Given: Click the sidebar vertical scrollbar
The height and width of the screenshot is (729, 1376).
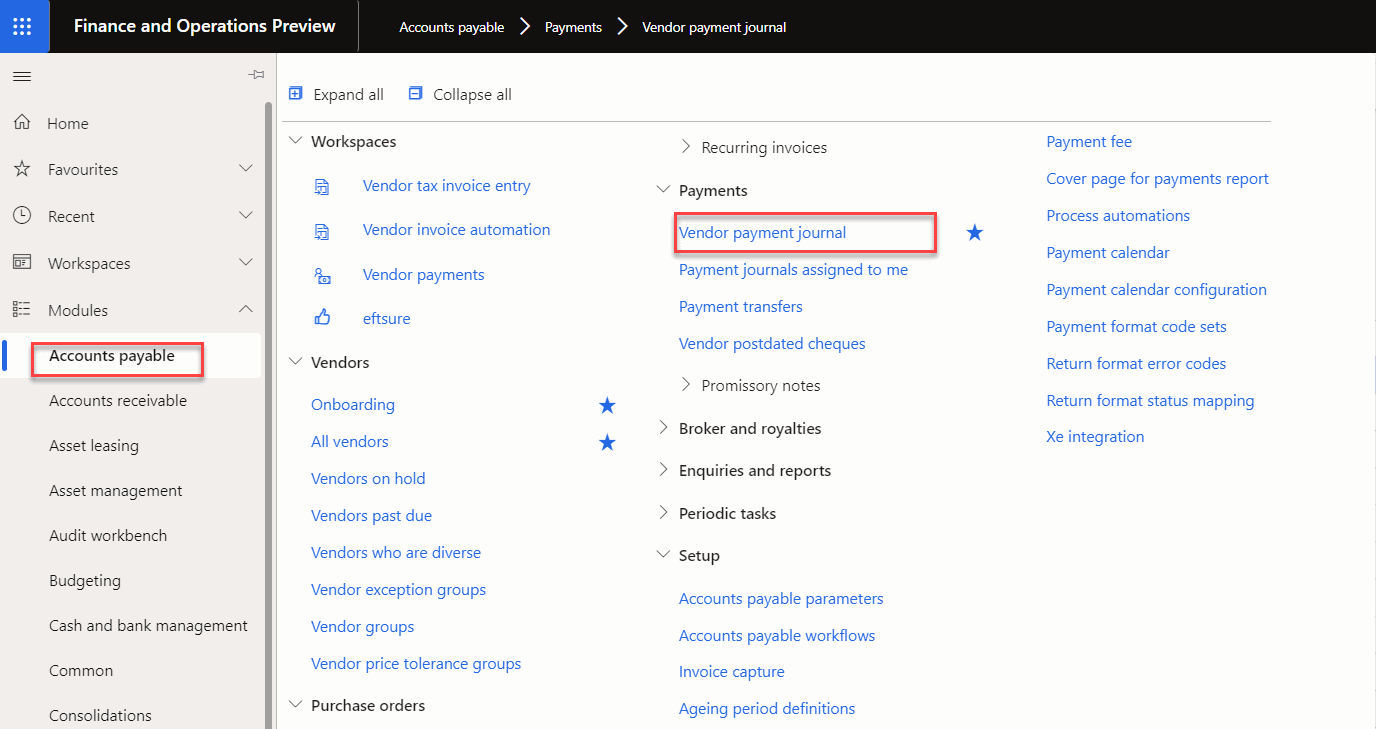Looking at the screenshot, I should 268,415.
